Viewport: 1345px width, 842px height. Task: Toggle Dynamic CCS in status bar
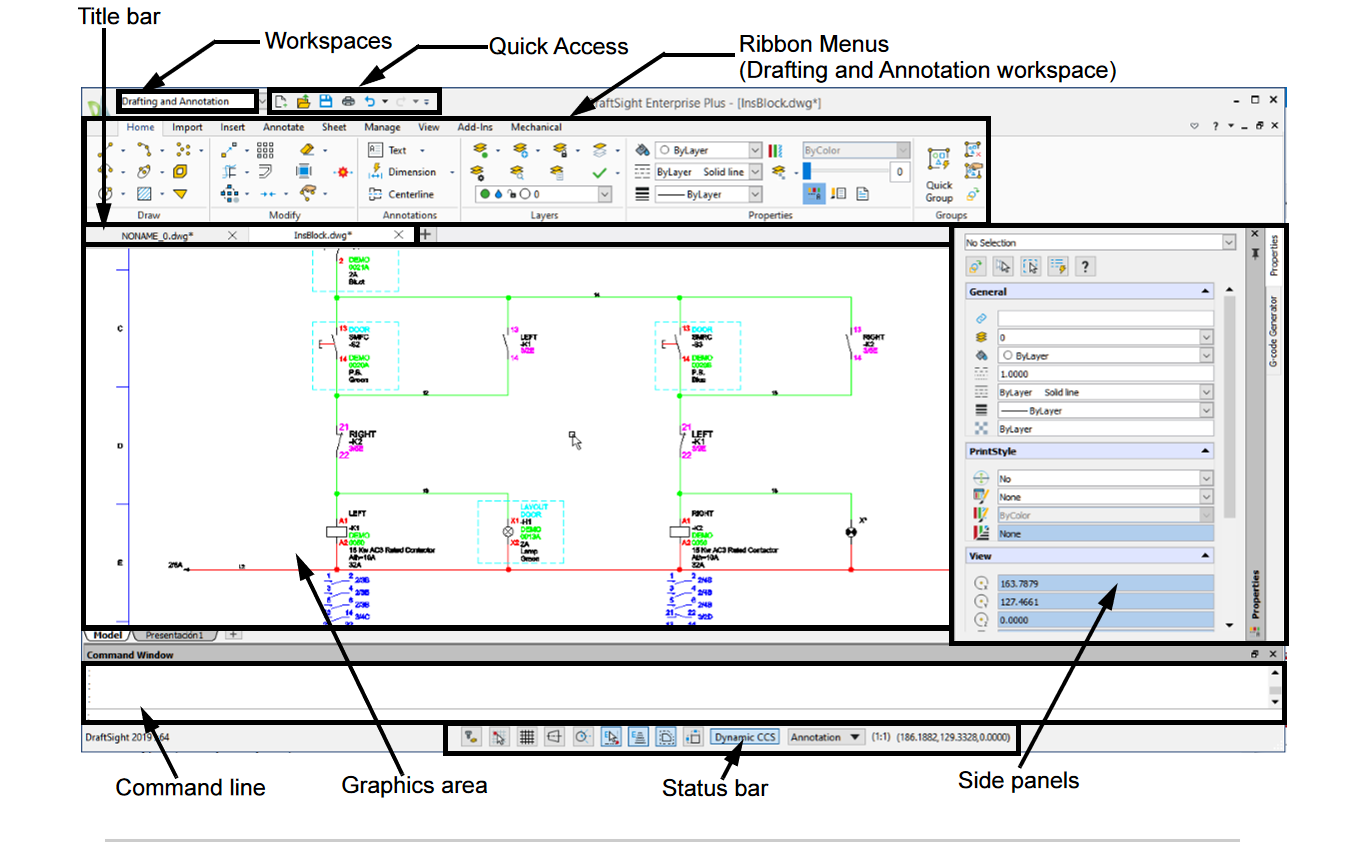(x=744, y=737)
